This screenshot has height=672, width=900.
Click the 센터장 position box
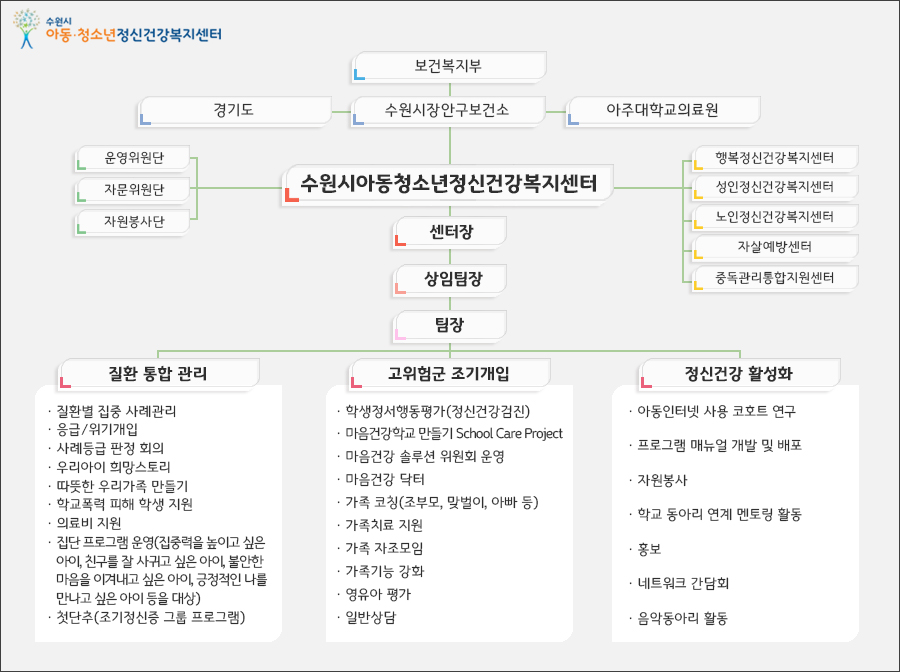(x=450, y=232)
